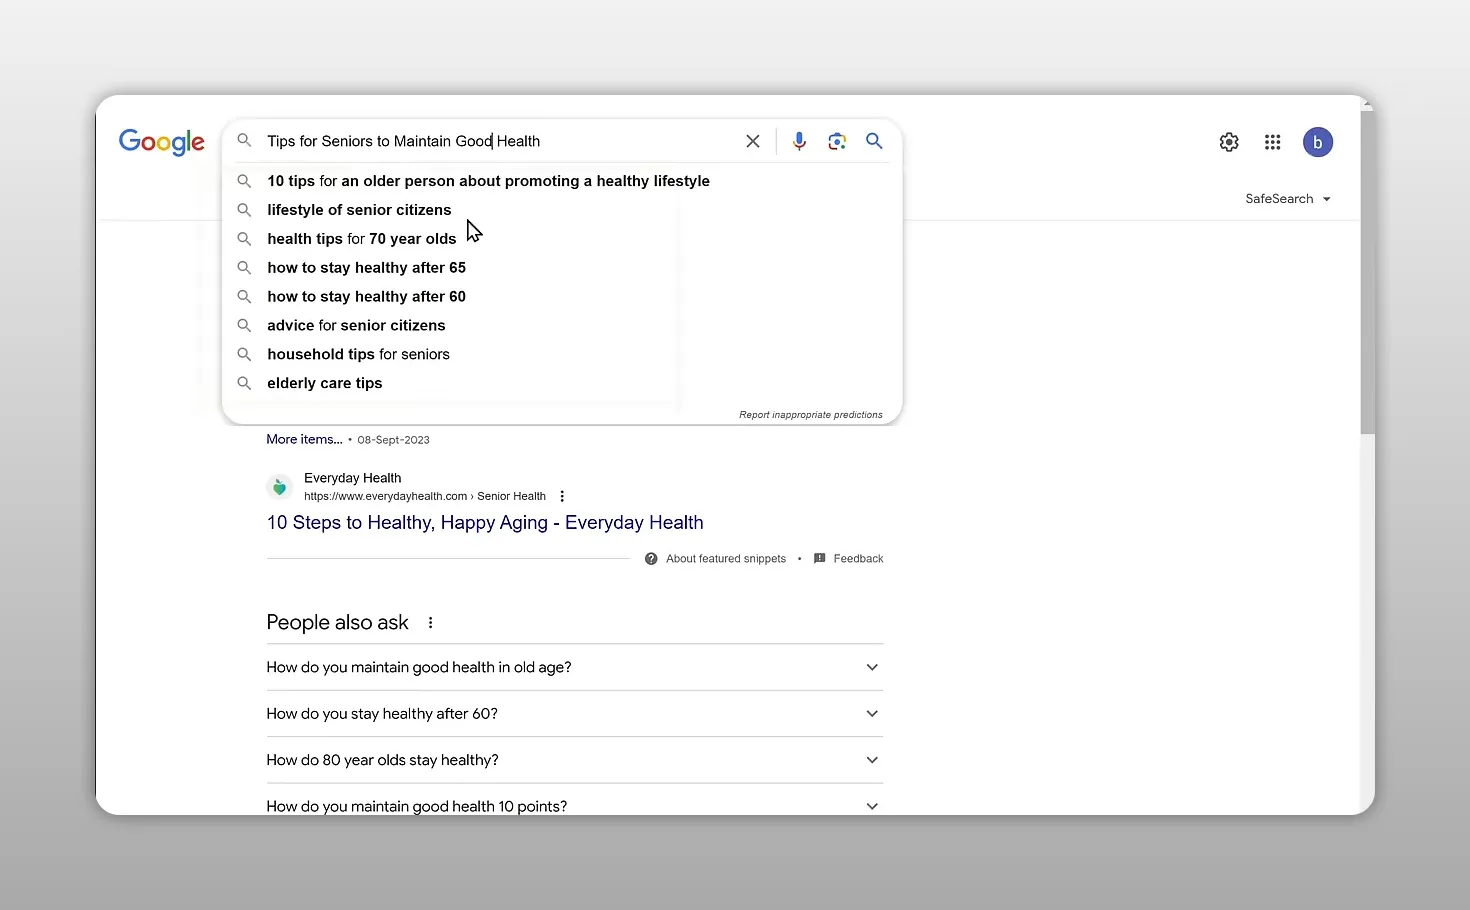
Task: Click the blue search magnifier button
Action: point(874,141)
